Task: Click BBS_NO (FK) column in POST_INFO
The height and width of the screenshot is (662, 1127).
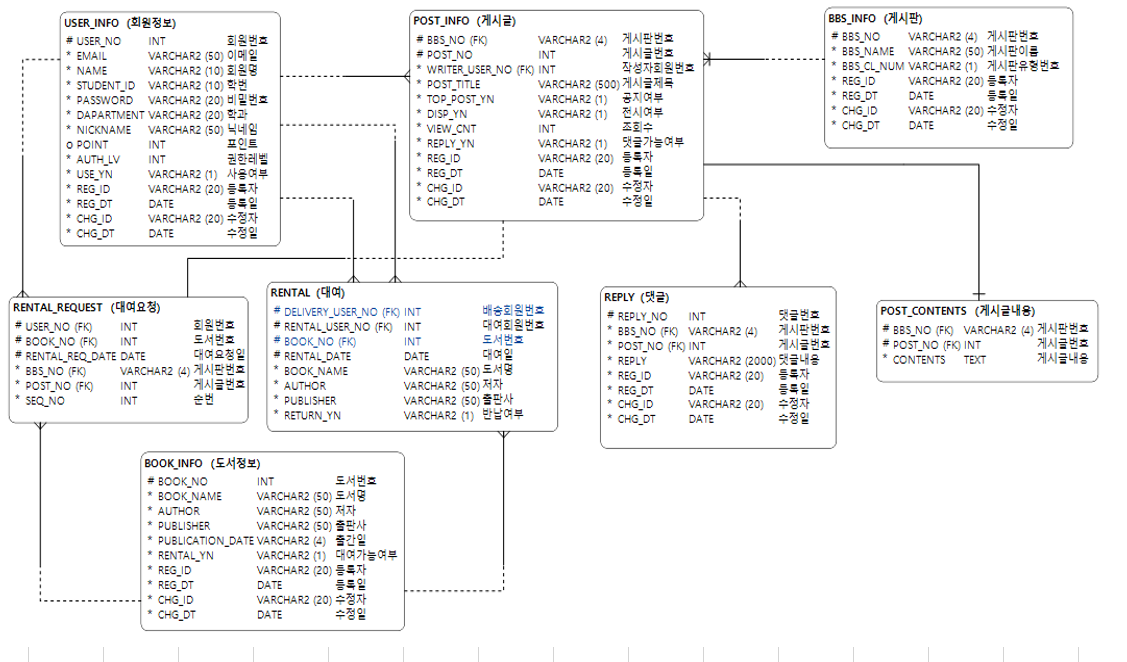Action: point(456,40)
